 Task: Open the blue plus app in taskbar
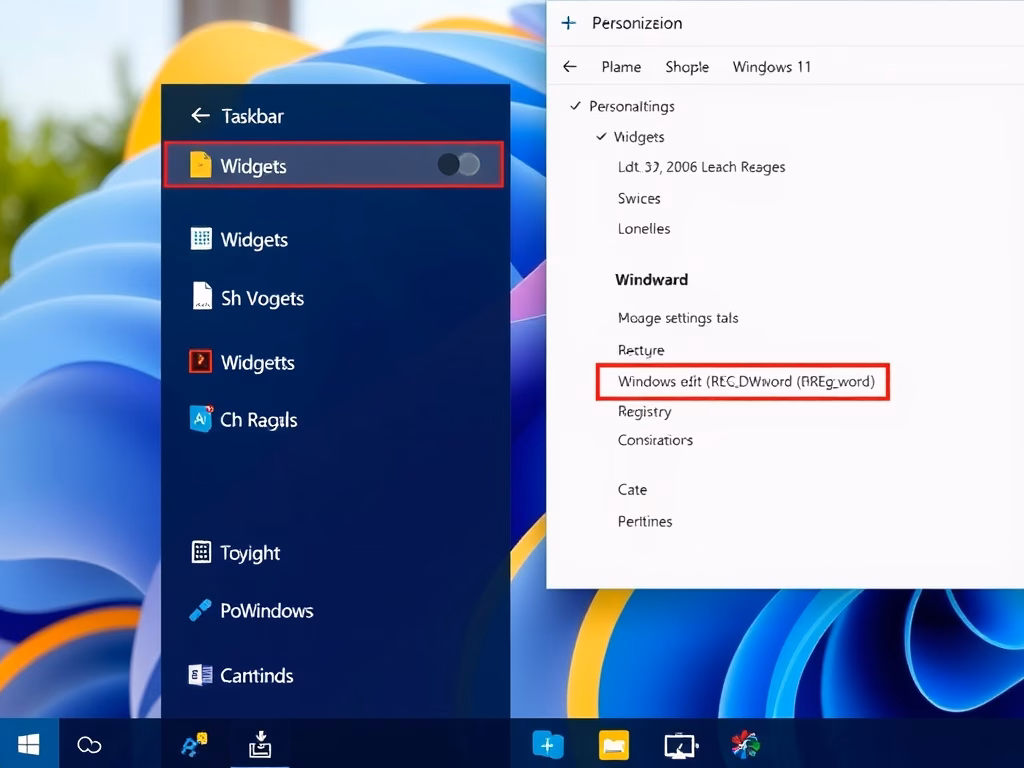[547, 744]
